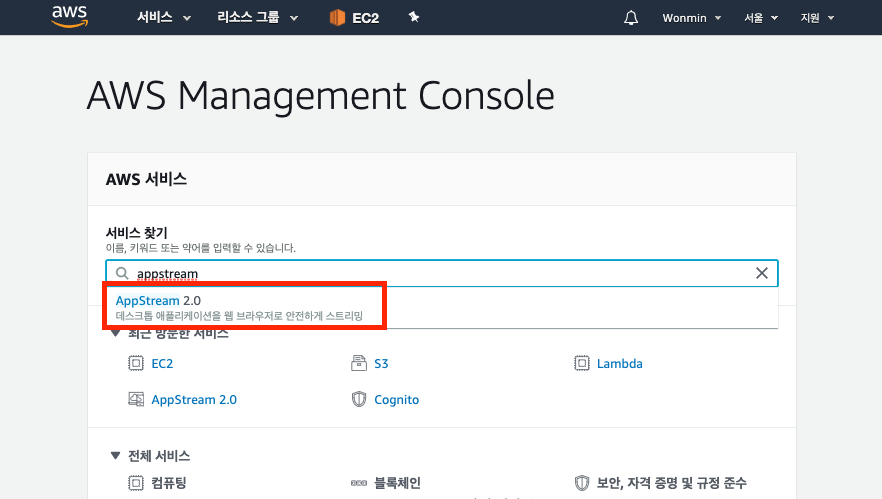
Task: Click the EC2 chip icon in recent services
Action: coord(136,363)
